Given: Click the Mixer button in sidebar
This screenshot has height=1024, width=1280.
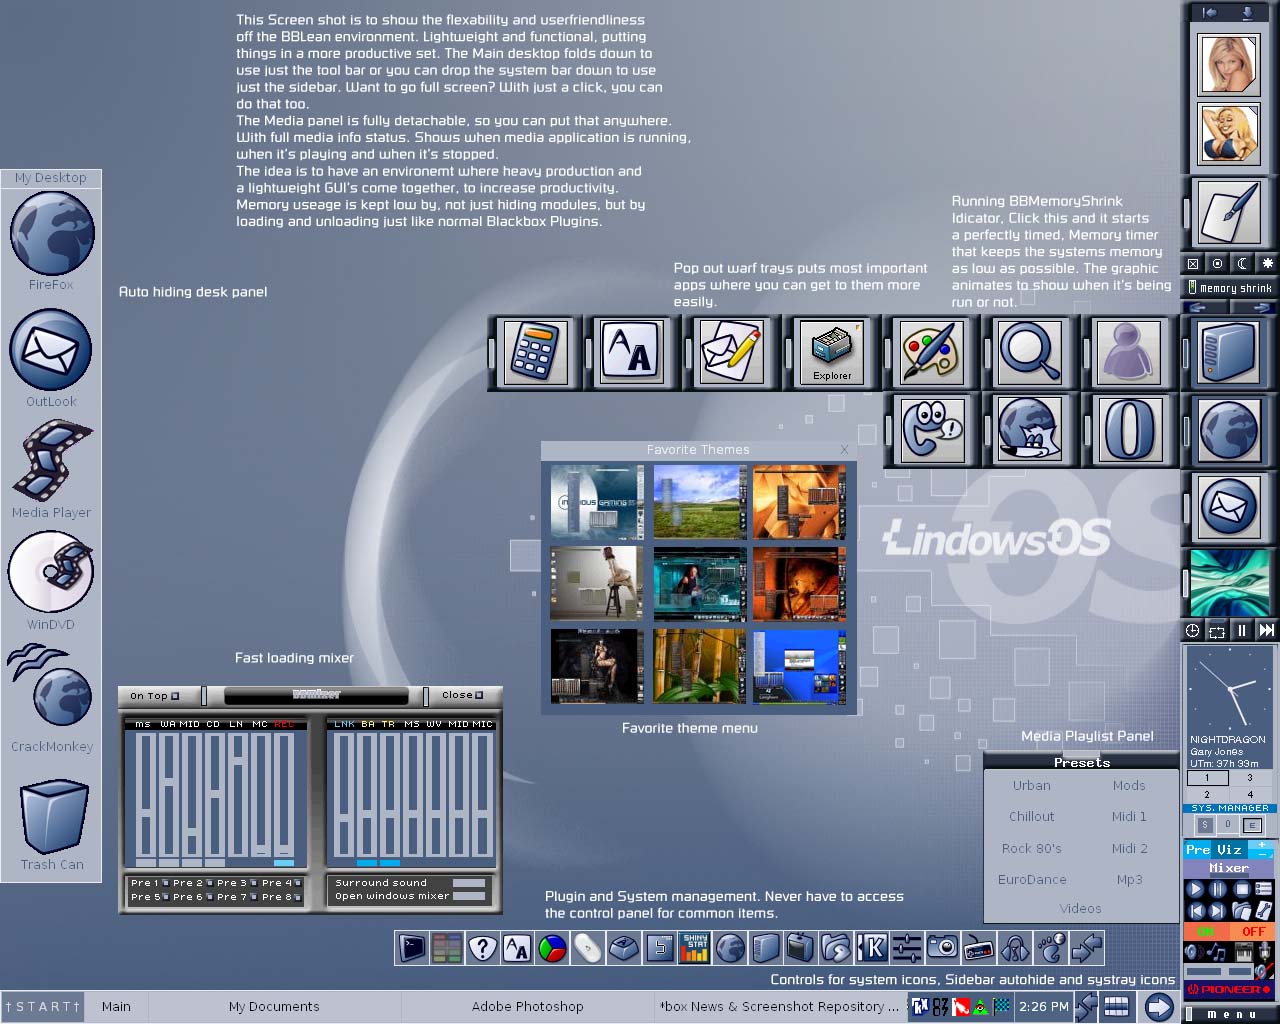Looking at the screenshot, I should [1229, 867].
